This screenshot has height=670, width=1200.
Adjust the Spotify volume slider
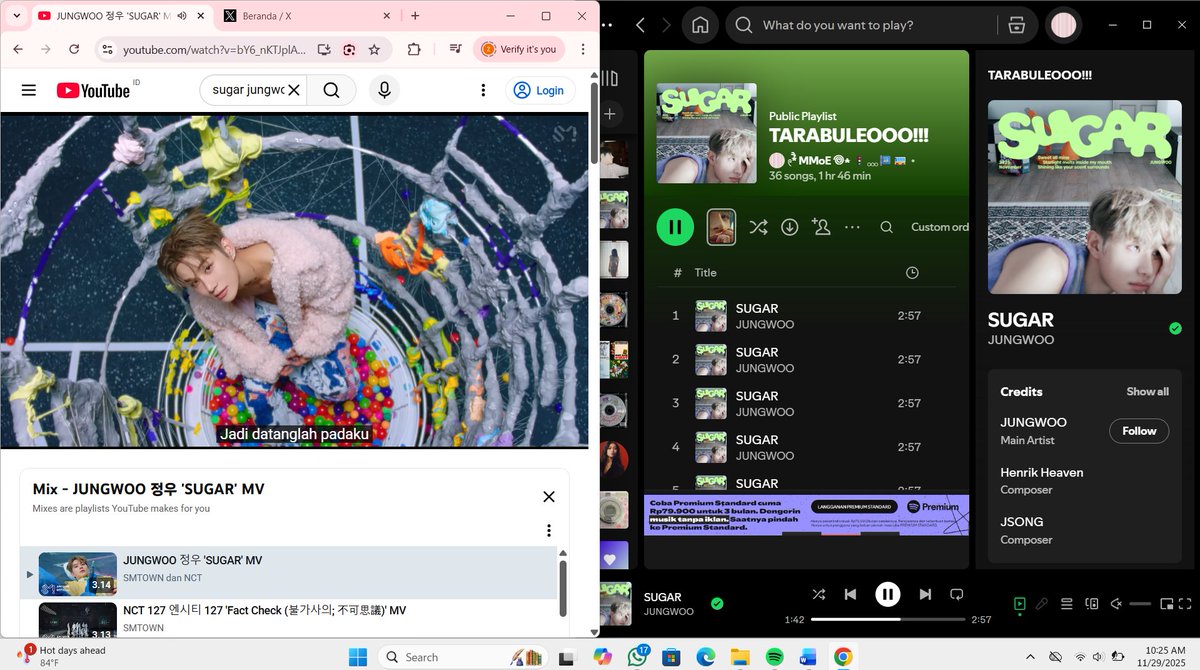(x=1140, y=603)
